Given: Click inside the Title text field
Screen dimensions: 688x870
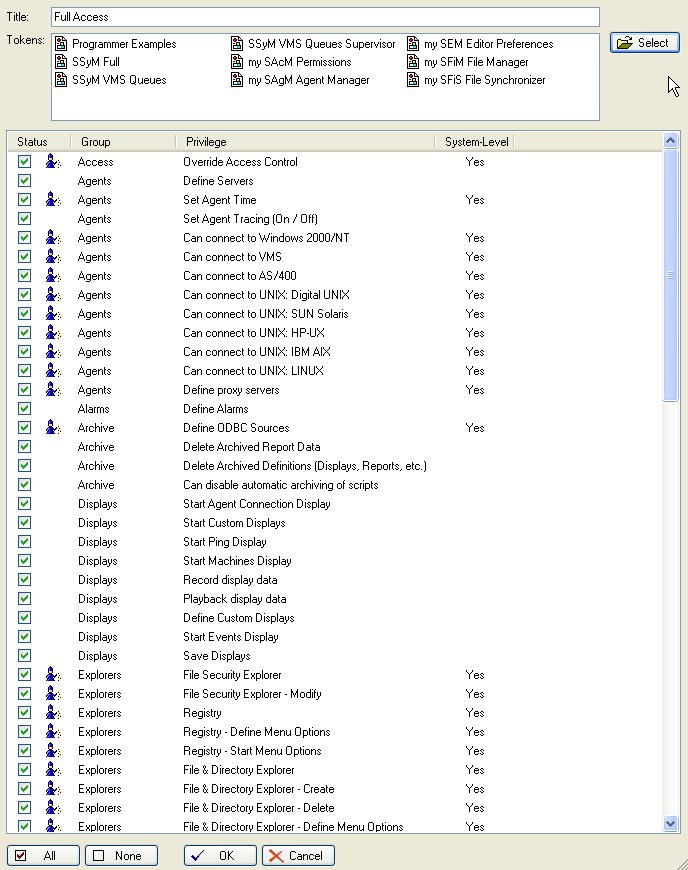Looking at the screenshot, I should point(324,17).
